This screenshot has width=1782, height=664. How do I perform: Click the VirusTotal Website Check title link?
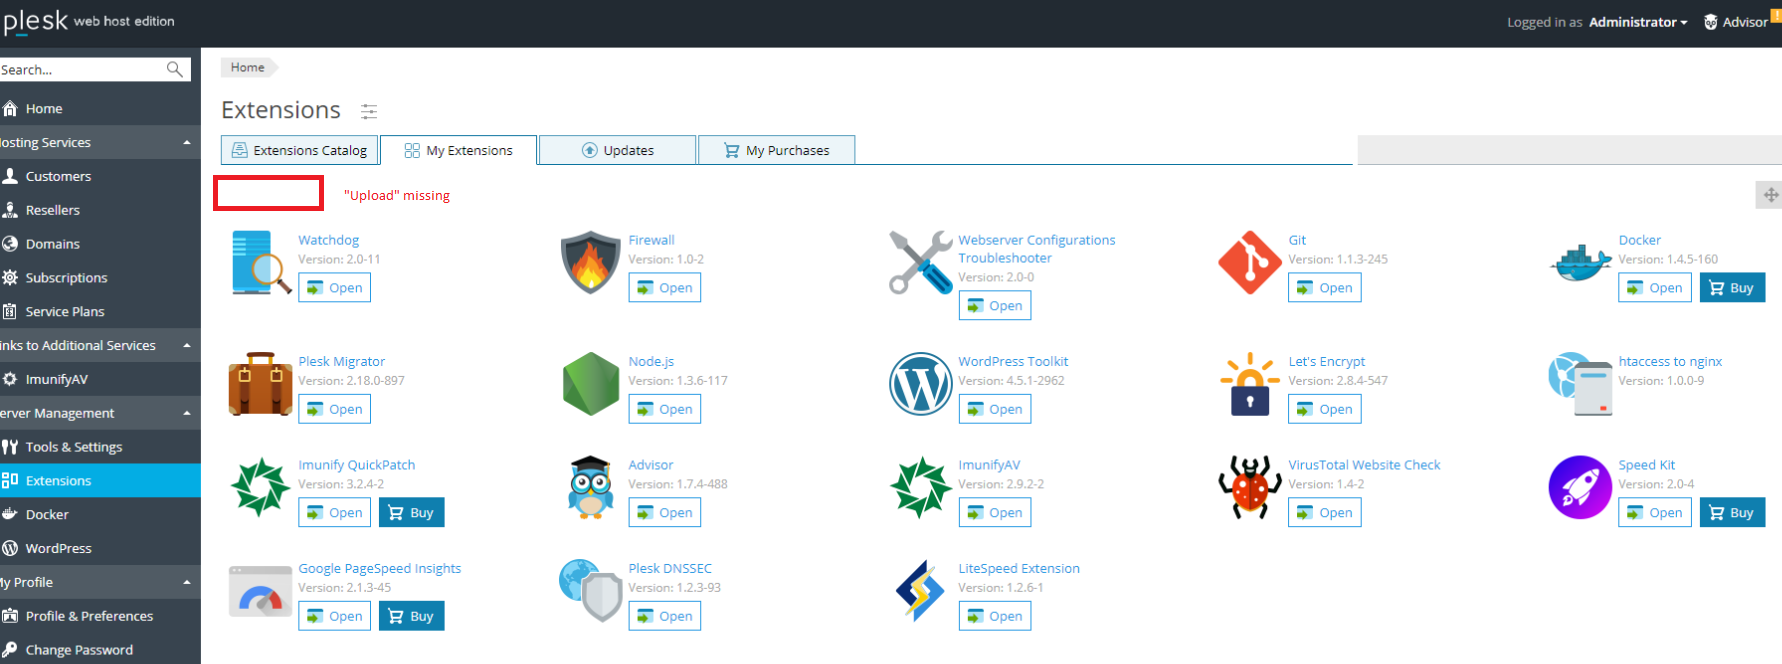[x=1364, y=465]
